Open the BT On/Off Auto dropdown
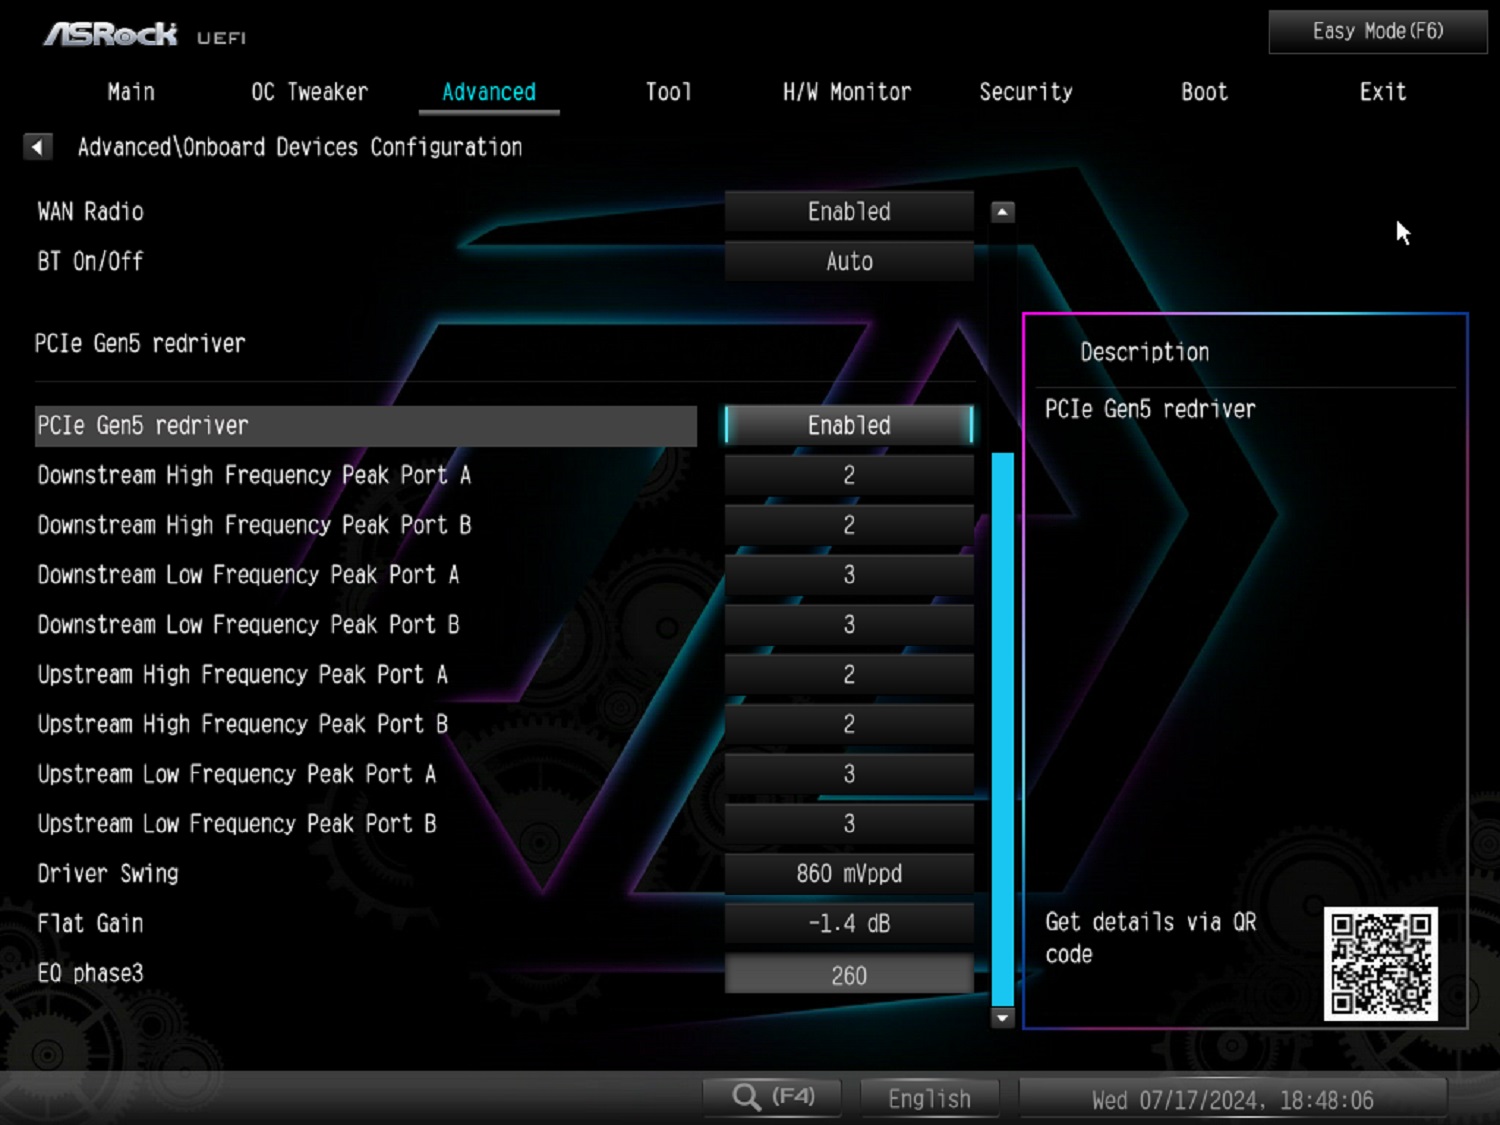1500x1125 pixels. (x=849, y=261)
